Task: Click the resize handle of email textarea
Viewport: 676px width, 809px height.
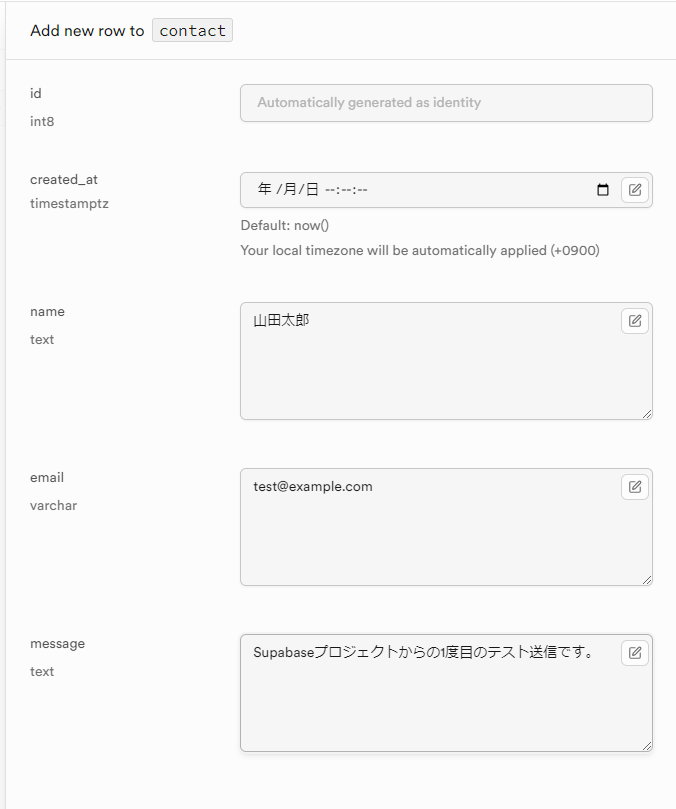Action: pyautogui.click(x=646, y=579)
